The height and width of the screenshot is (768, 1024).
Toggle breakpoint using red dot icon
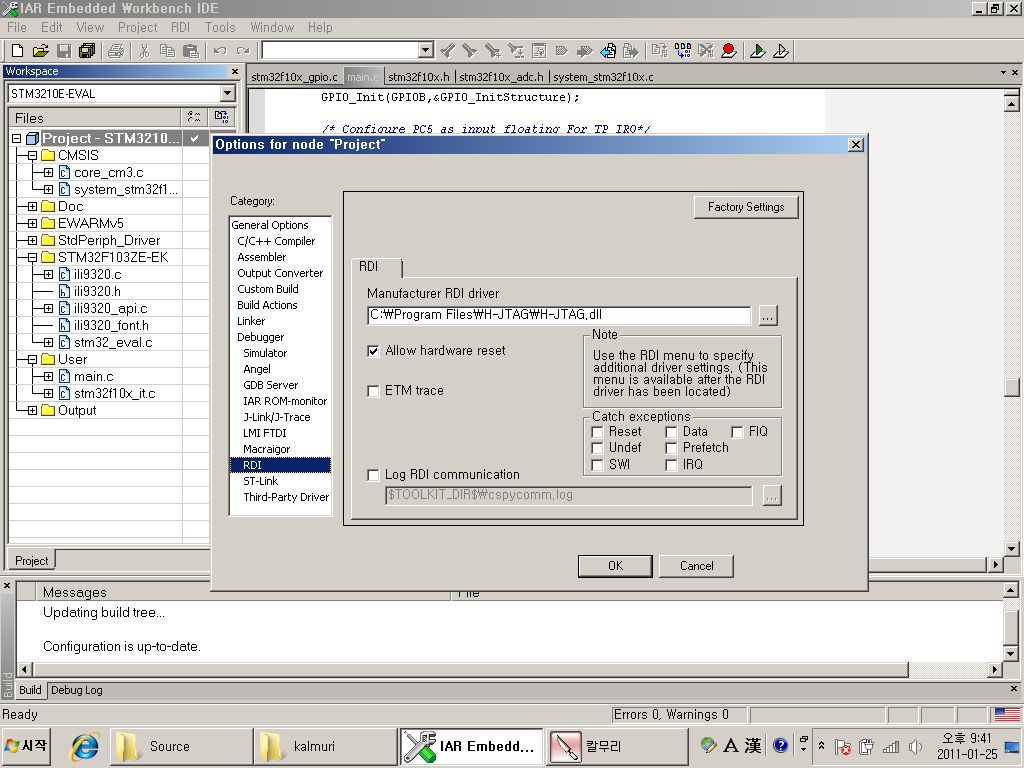[x=729, y=50]
